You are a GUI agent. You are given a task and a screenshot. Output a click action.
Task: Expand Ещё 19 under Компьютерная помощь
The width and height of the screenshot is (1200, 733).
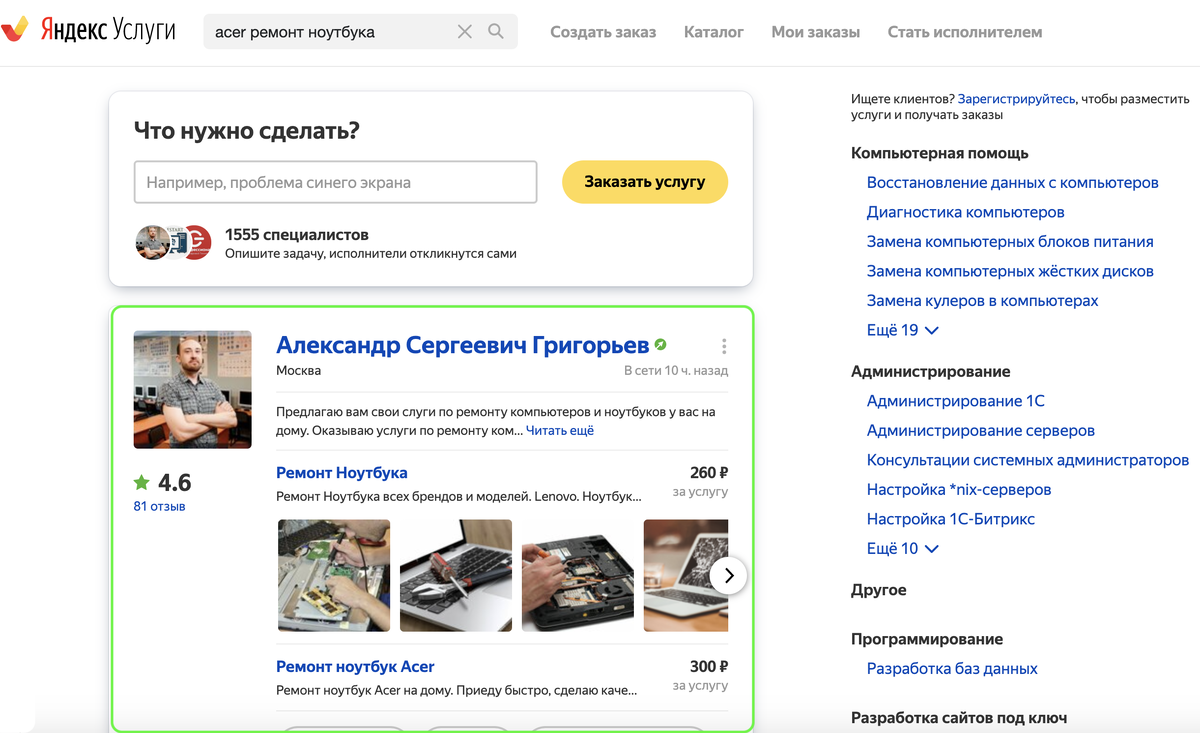[903, 330]
